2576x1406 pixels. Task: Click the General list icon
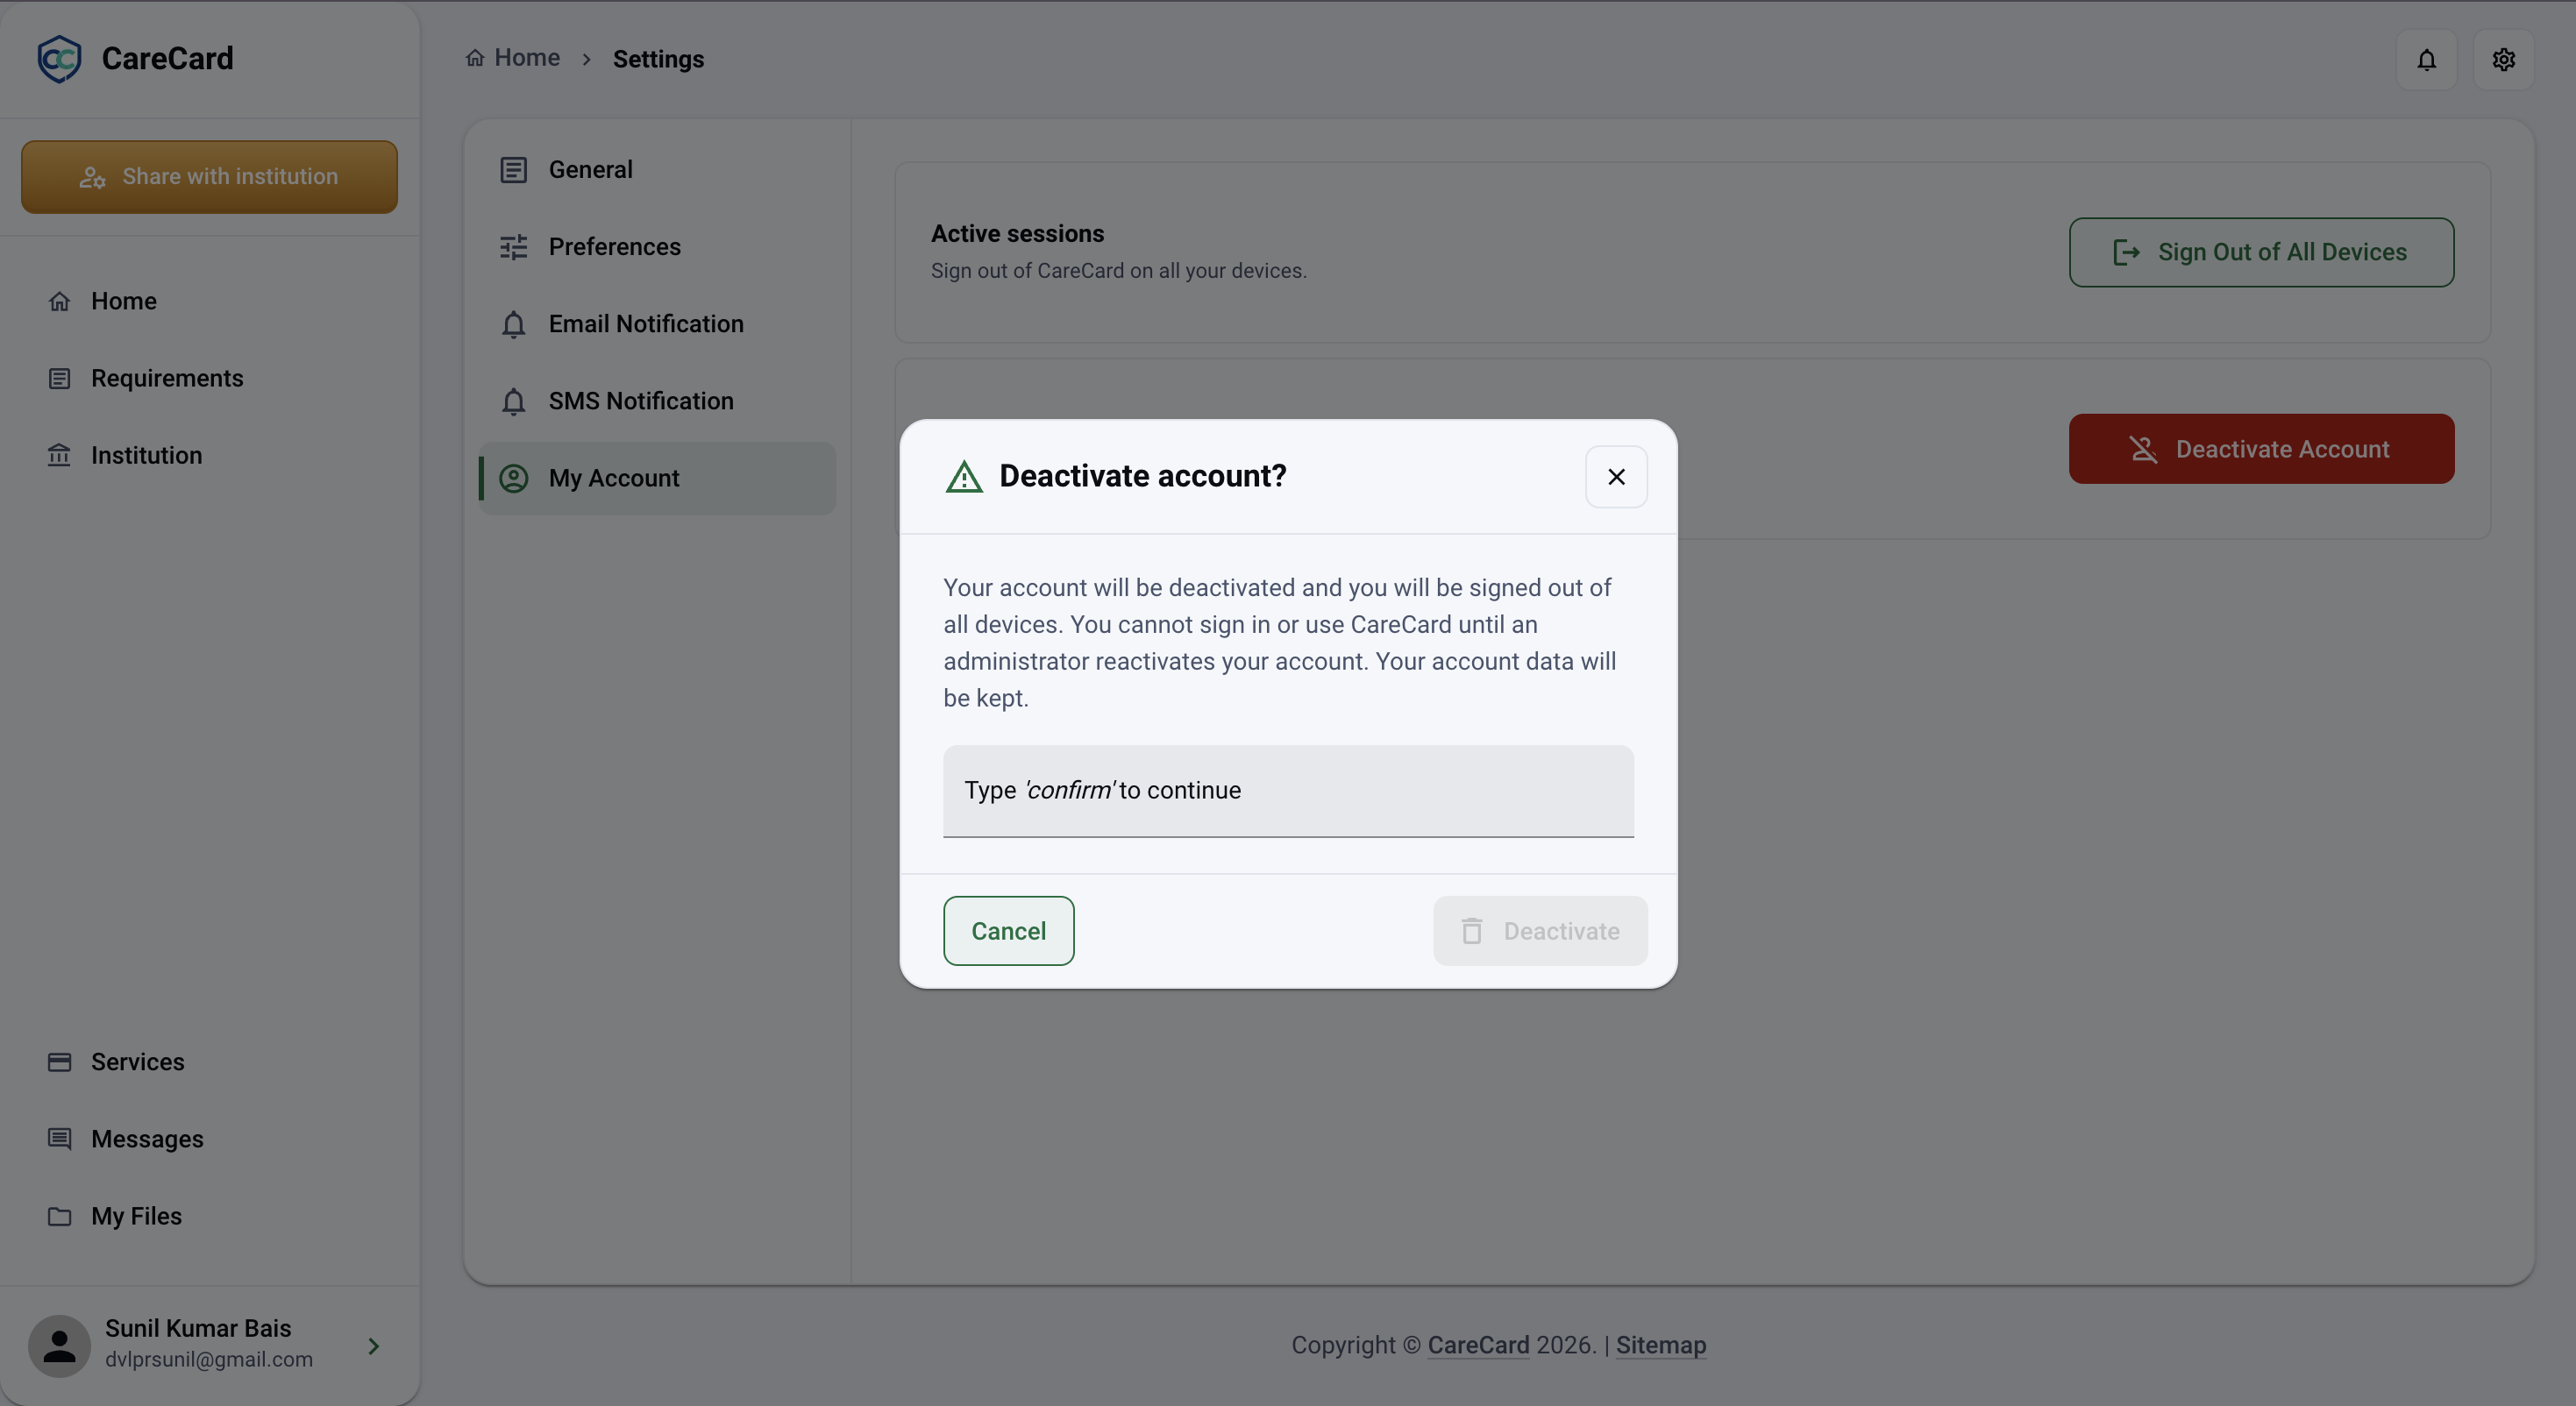[x=513, y=170]
